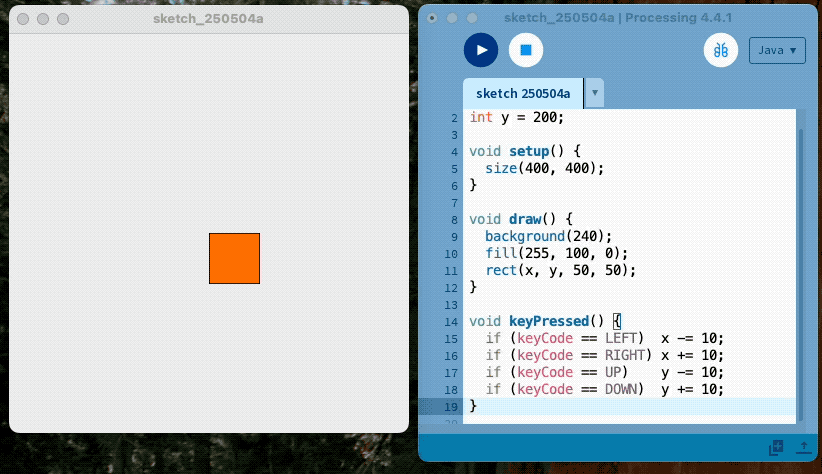Viewport: 822px width, 474px height.
Task: Stop the running sketch
Action: [x=525, y=49]
